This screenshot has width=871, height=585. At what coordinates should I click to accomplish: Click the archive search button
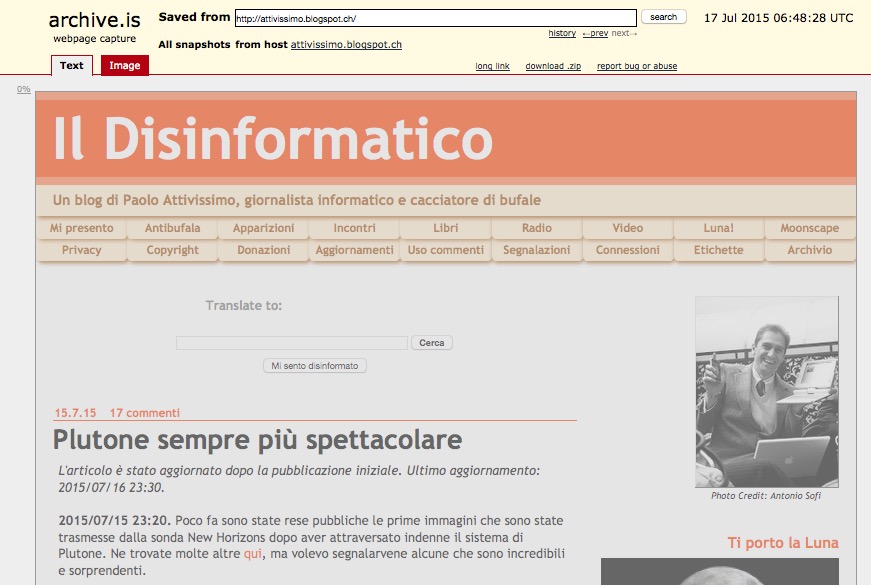663,17
